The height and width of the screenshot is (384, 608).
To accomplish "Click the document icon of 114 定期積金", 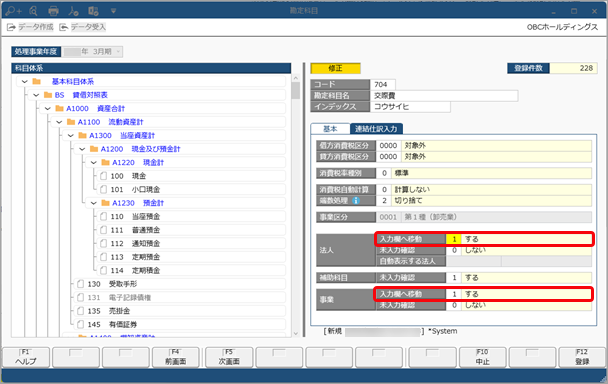I will 104,270.
